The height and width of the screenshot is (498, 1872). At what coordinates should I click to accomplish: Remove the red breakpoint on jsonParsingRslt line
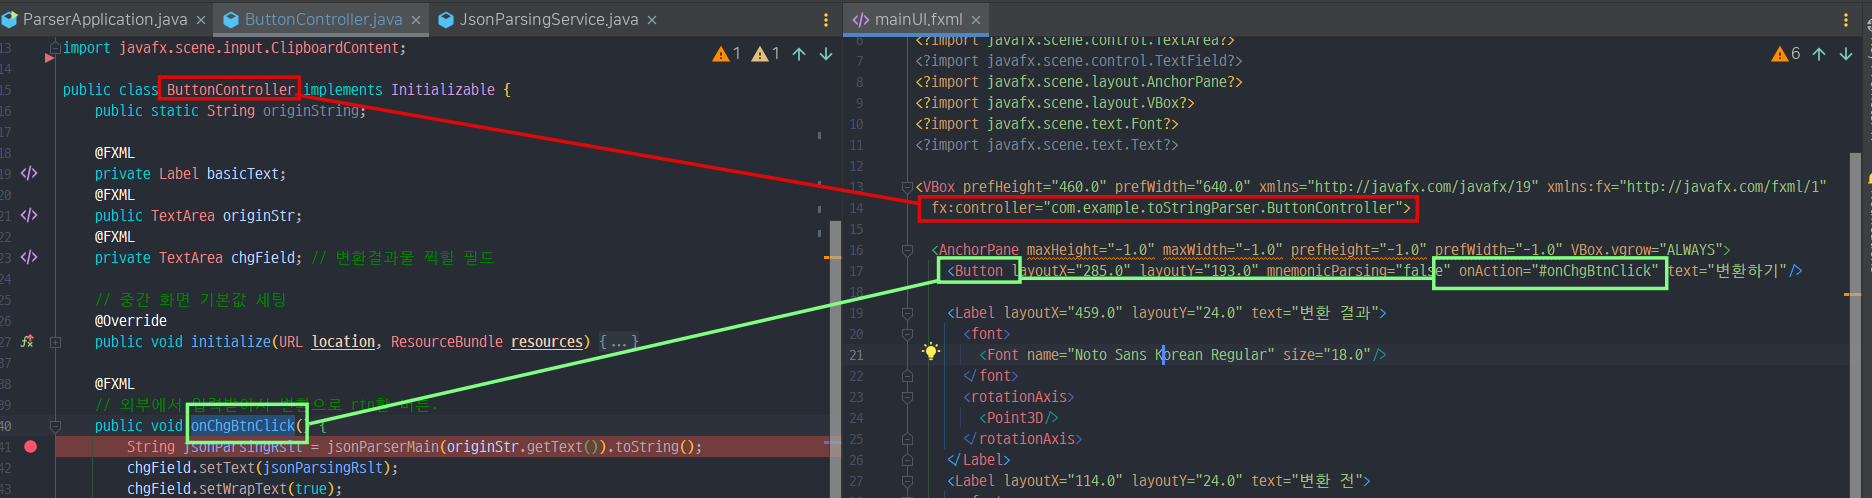30,447
